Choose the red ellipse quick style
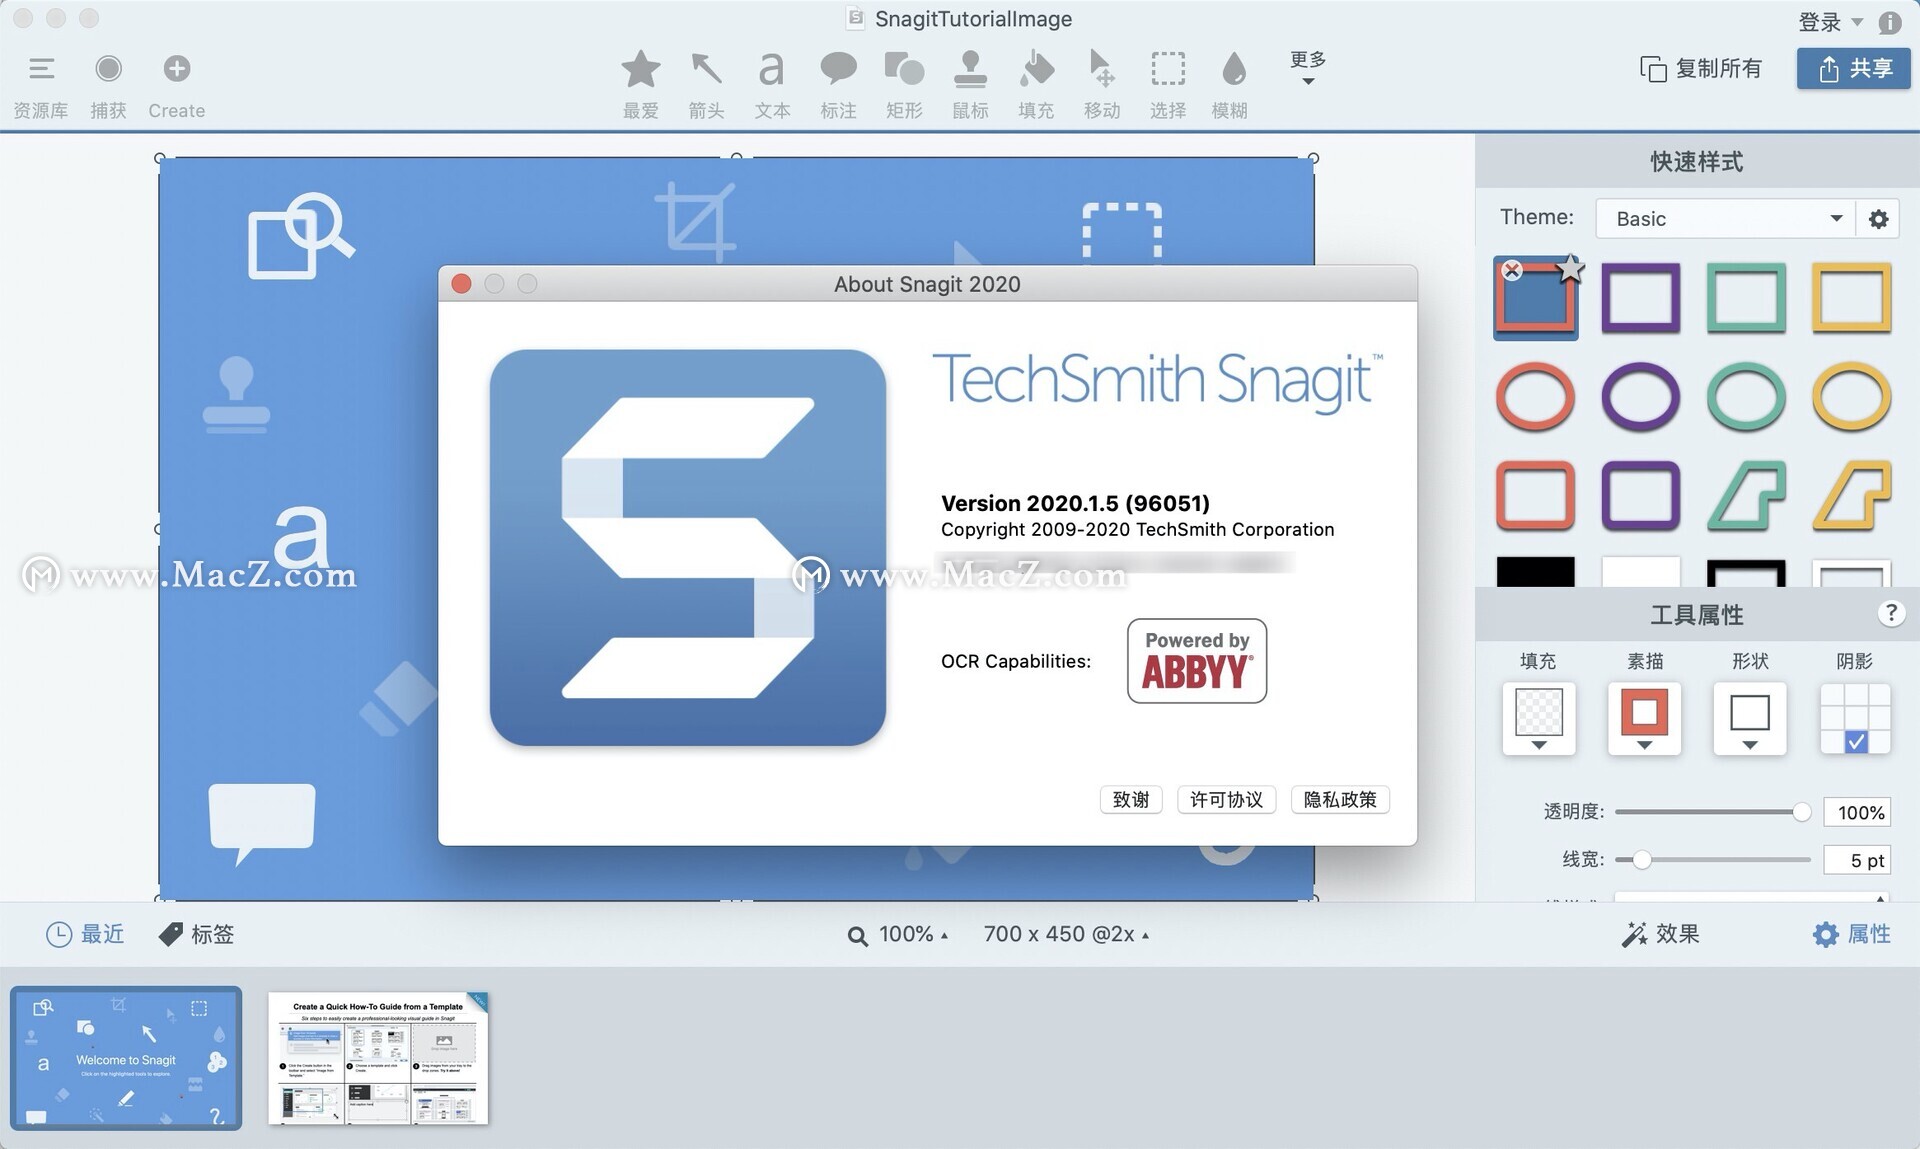 point(1535,397)
